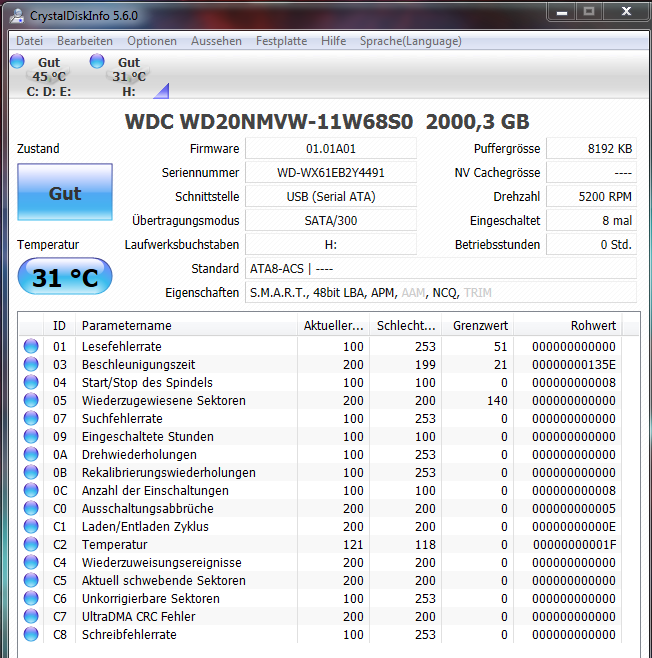Click the Eigenschaften features field
This screenshot has height=658, width=652.
(x=441, y=292)
